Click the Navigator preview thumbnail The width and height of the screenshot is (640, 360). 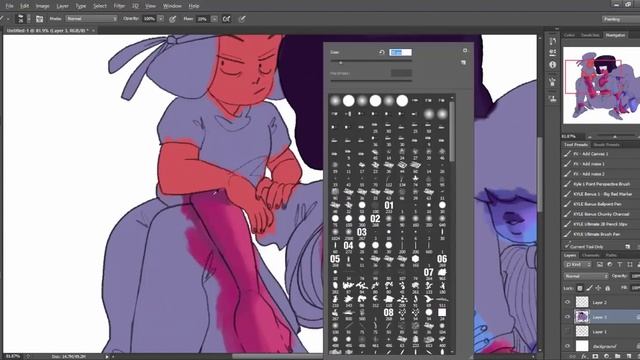click(602, 85)
